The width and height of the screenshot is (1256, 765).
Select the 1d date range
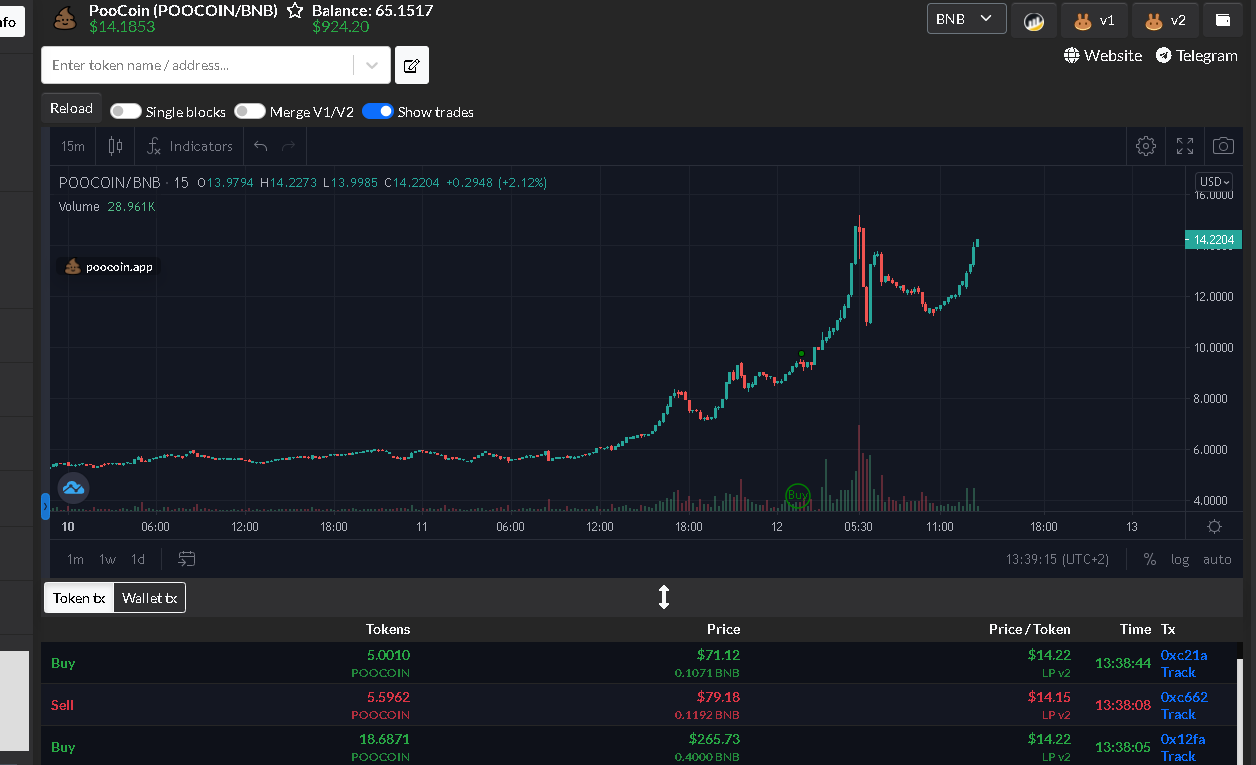click(138, 559)
